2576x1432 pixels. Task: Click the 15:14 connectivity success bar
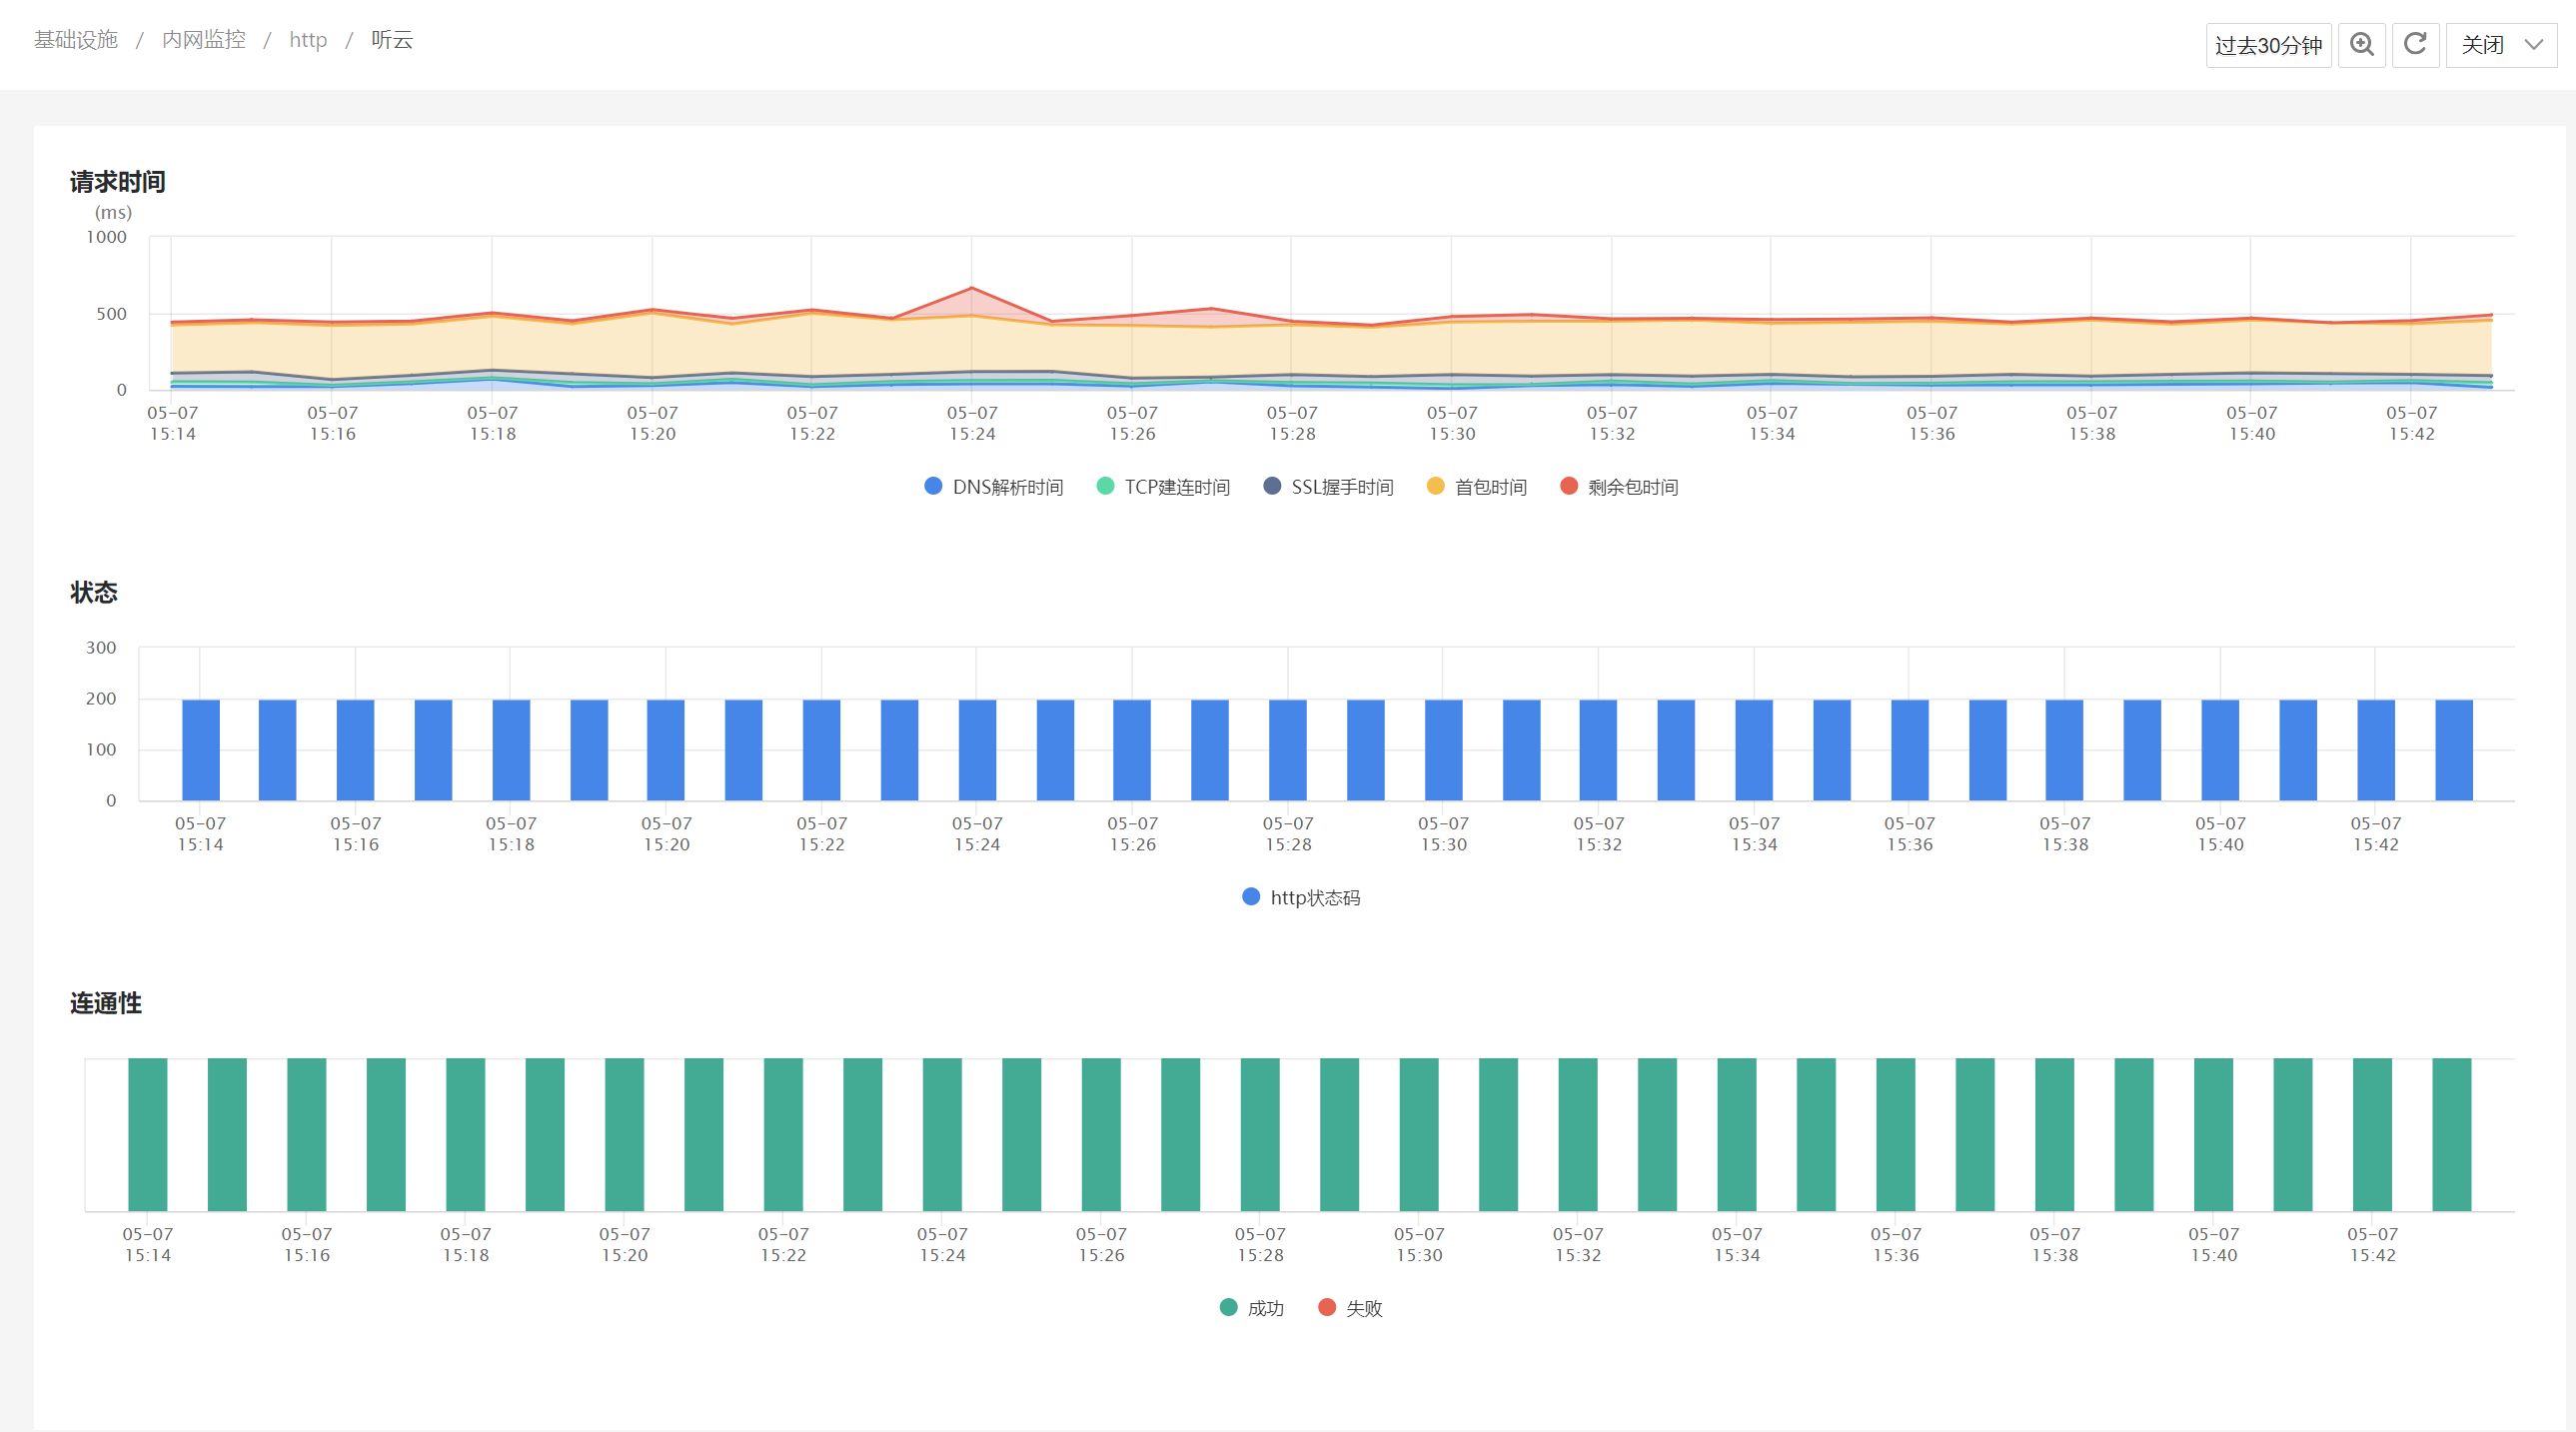148,1135
